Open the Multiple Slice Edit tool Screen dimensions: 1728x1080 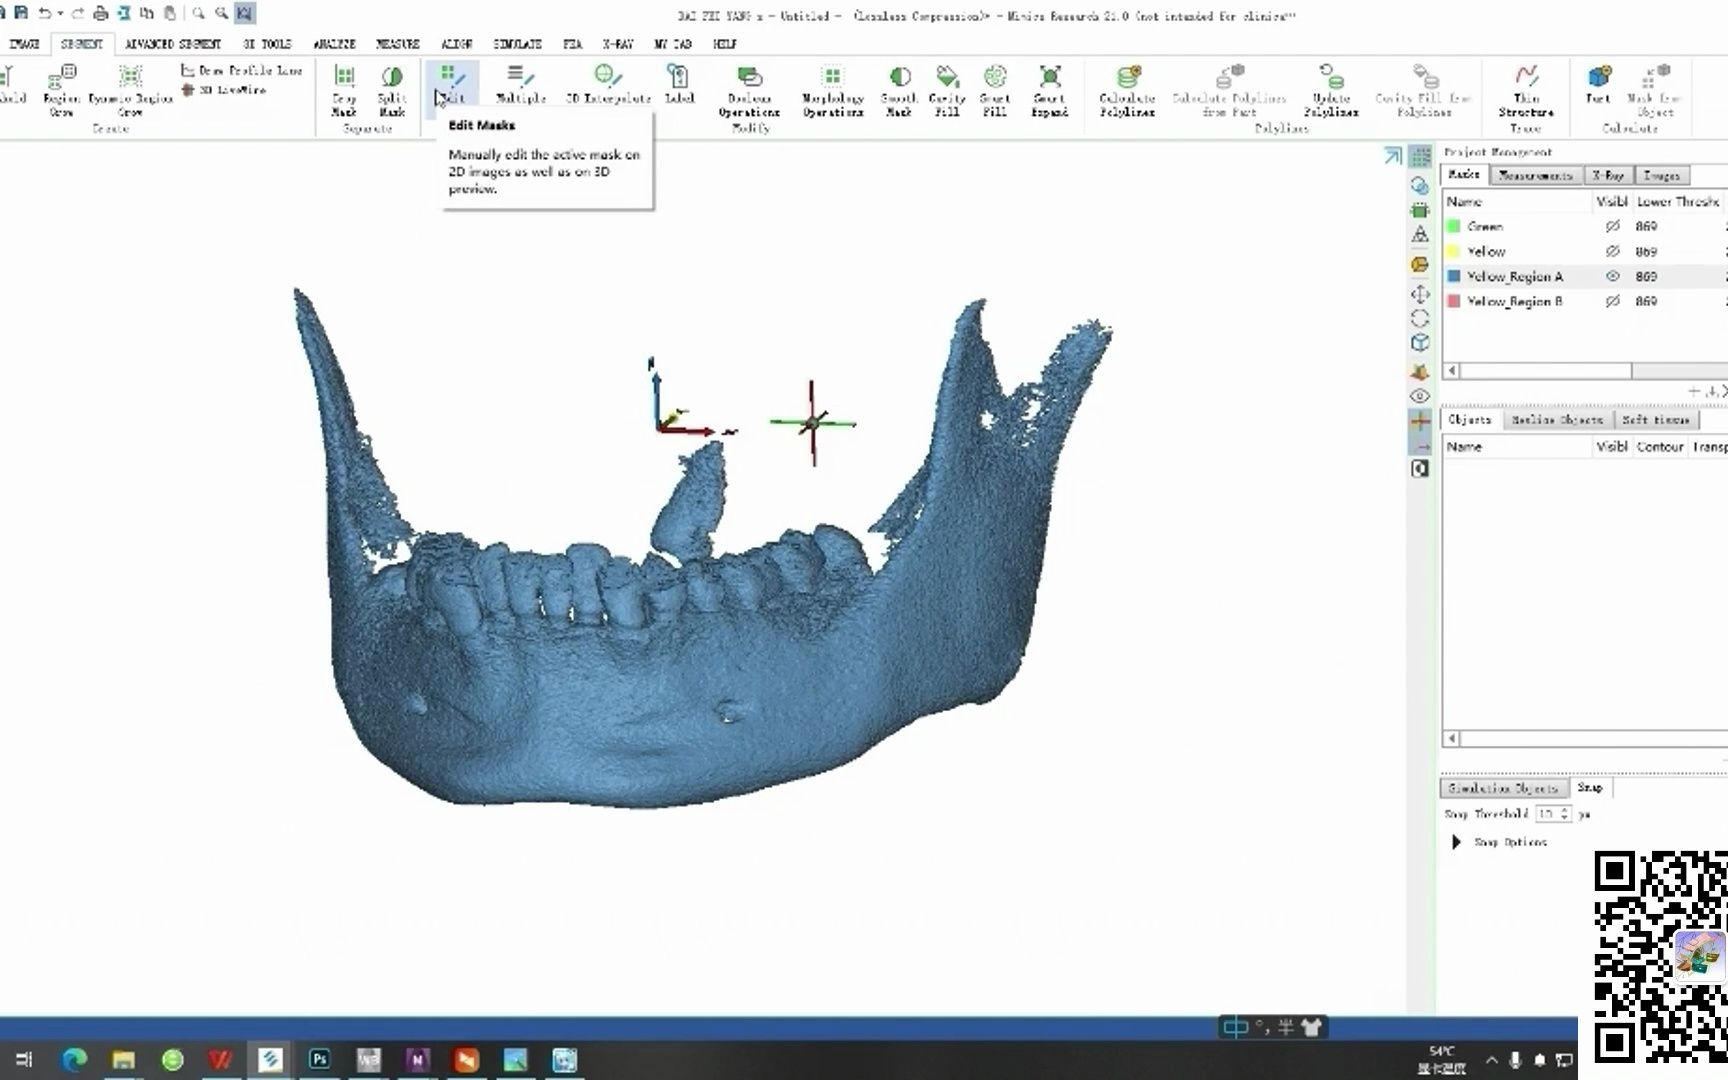(521, 85)
